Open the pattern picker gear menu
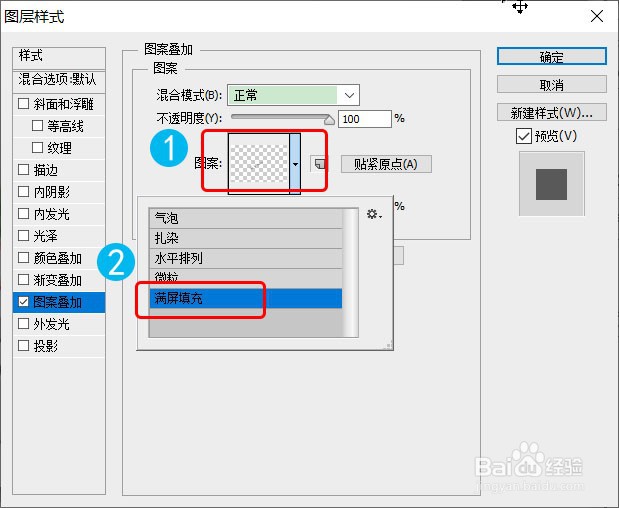 point(374,214)
